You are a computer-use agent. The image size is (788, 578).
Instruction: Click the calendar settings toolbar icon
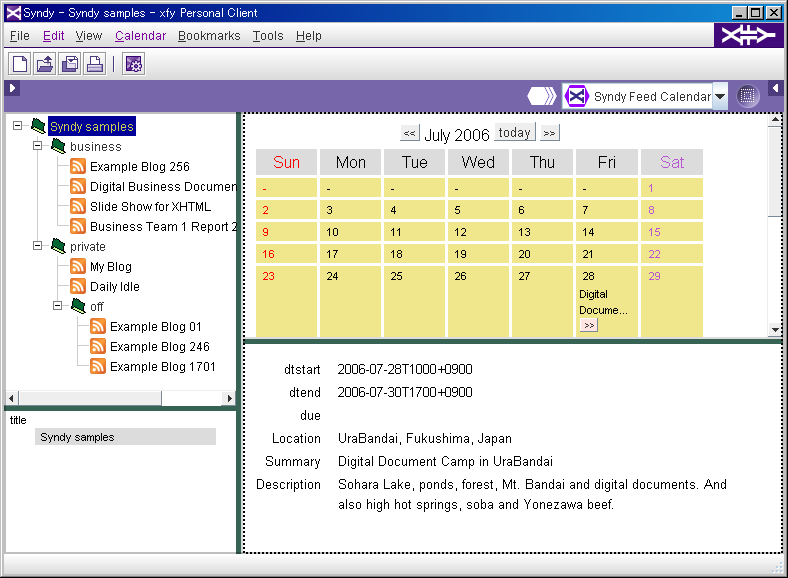pyautogui.click(x=133, y=64)
